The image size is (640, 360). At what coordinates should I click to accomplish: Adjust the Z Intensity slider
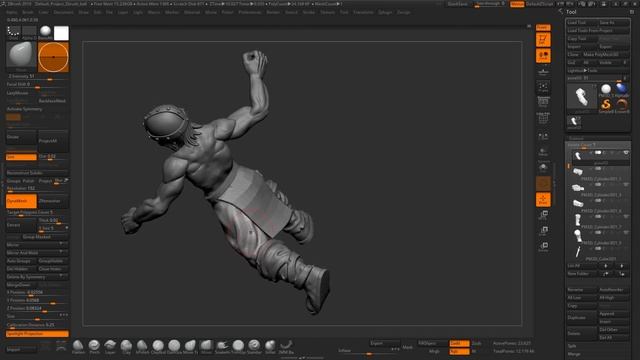(37, 76)
